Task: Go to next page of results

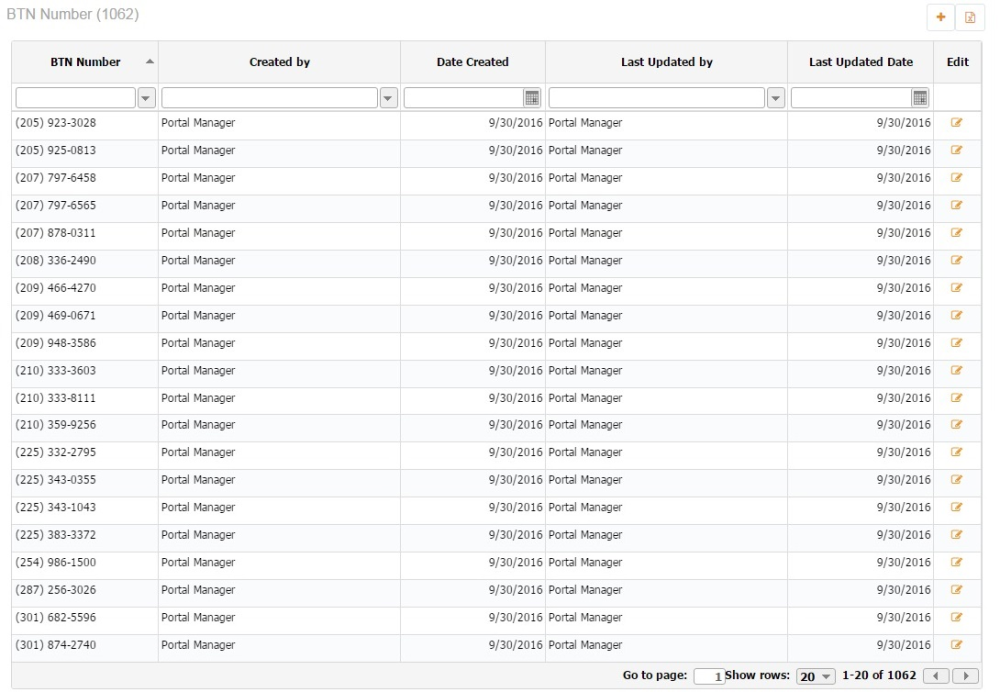Action: pos(965,677)
